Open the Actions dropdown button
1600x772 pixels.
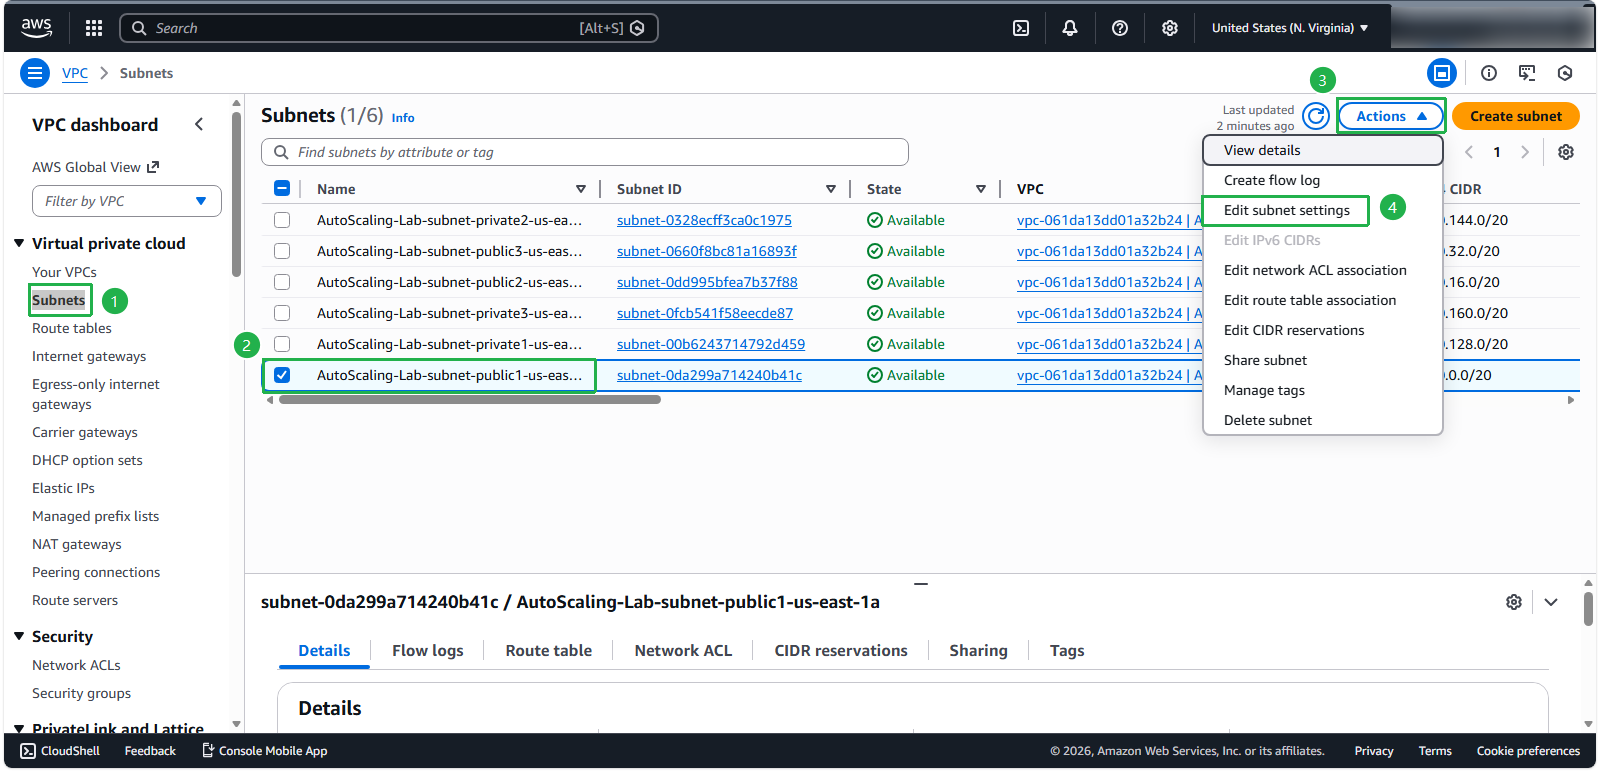(x=1391, y=116)
